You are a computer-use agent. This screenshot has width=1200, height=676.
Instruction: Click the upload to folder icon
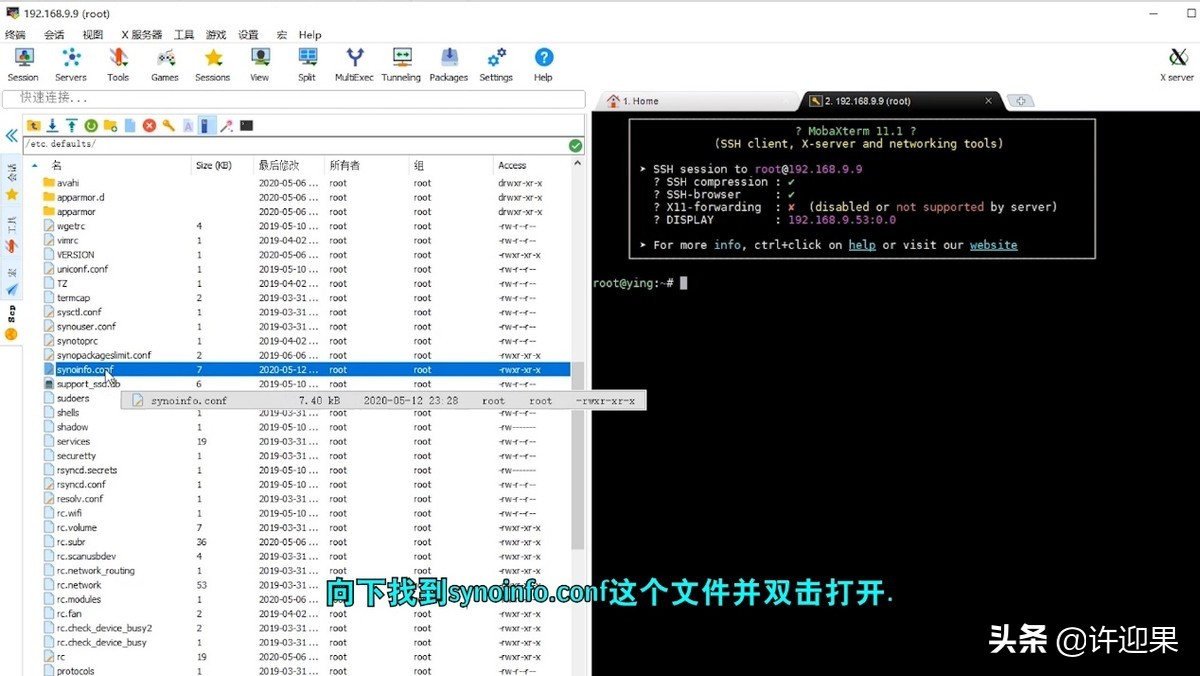pos(72,126)
